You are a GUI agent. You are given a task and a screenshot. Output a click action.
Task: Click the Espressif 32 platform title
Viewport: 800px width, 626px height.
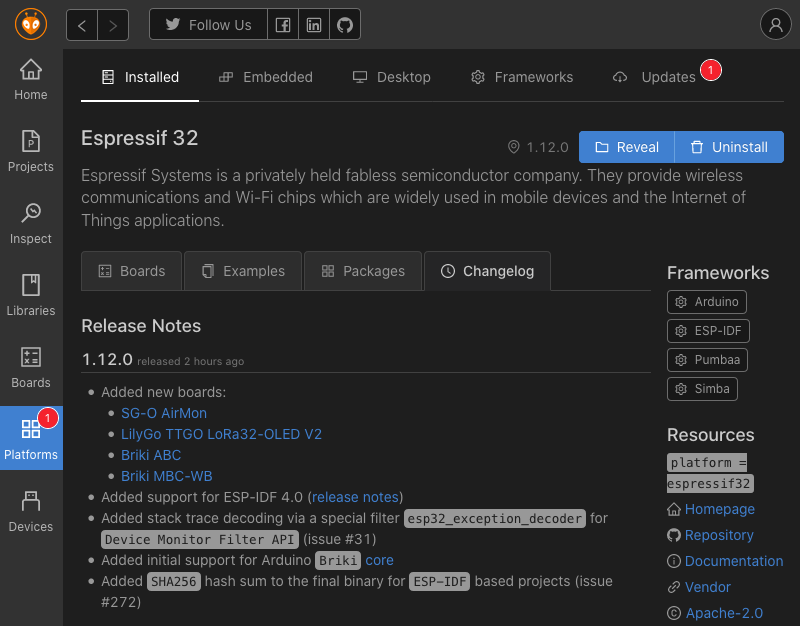point(139,138)
